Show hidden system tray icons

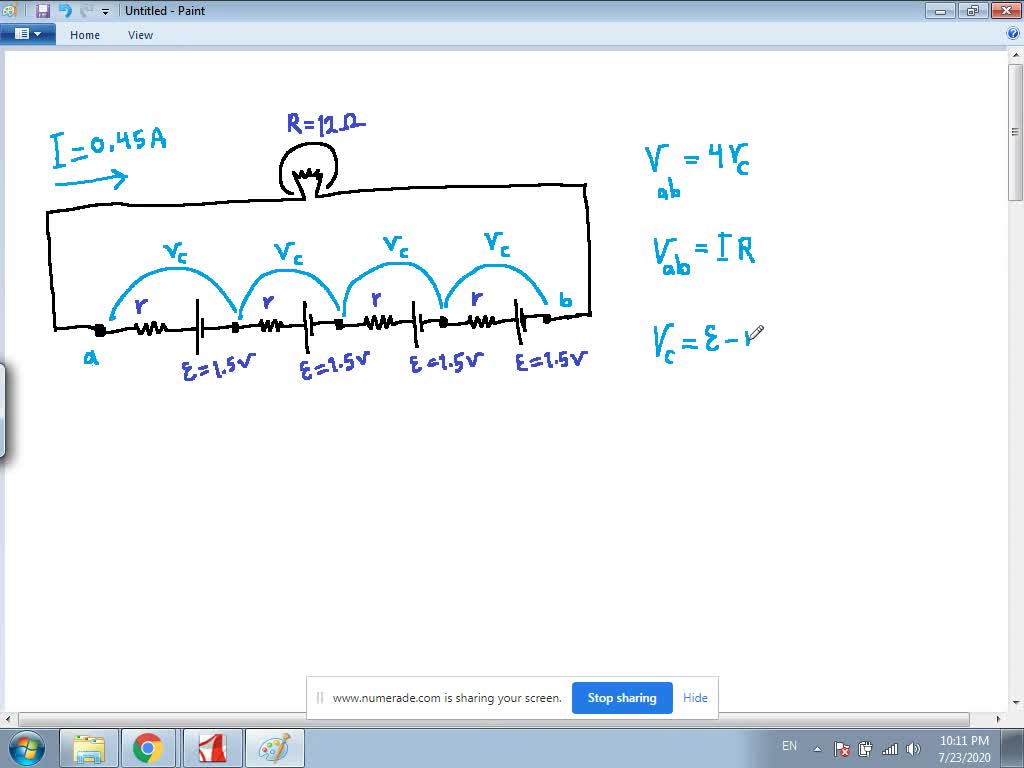click(816, 747)
